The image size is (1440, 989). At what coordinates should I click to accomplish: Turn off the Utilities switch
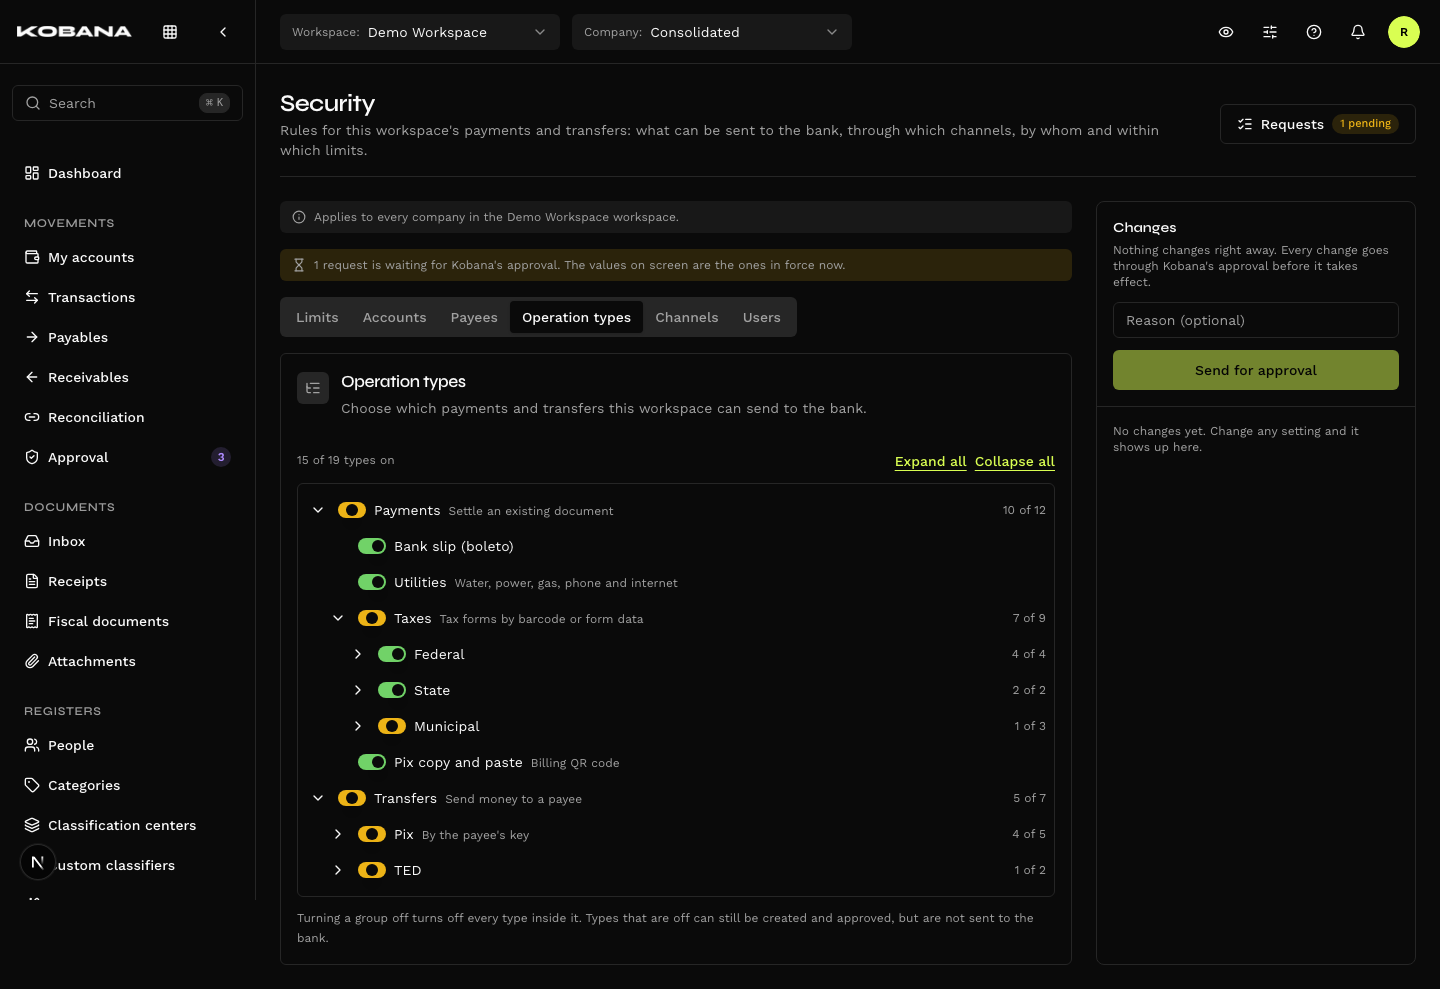(372, 582)
